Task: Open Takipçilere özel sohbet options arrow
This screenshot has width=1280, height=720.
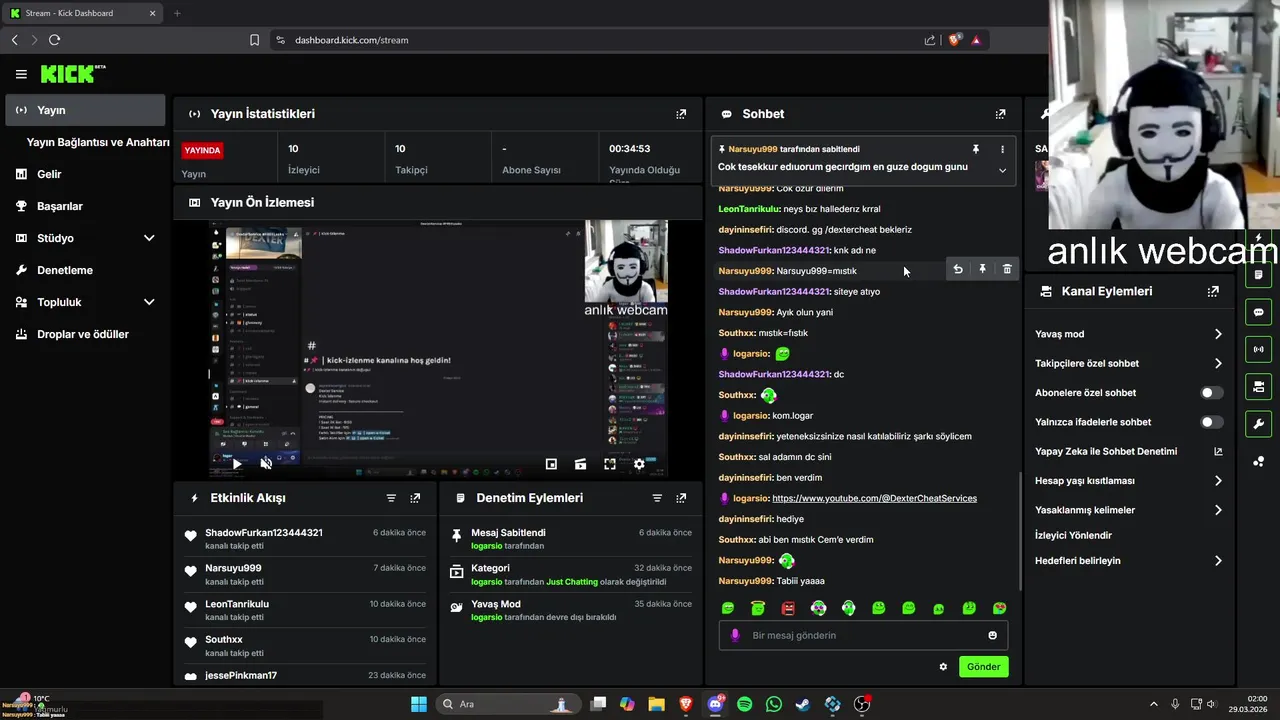Action: (1218, 363)
